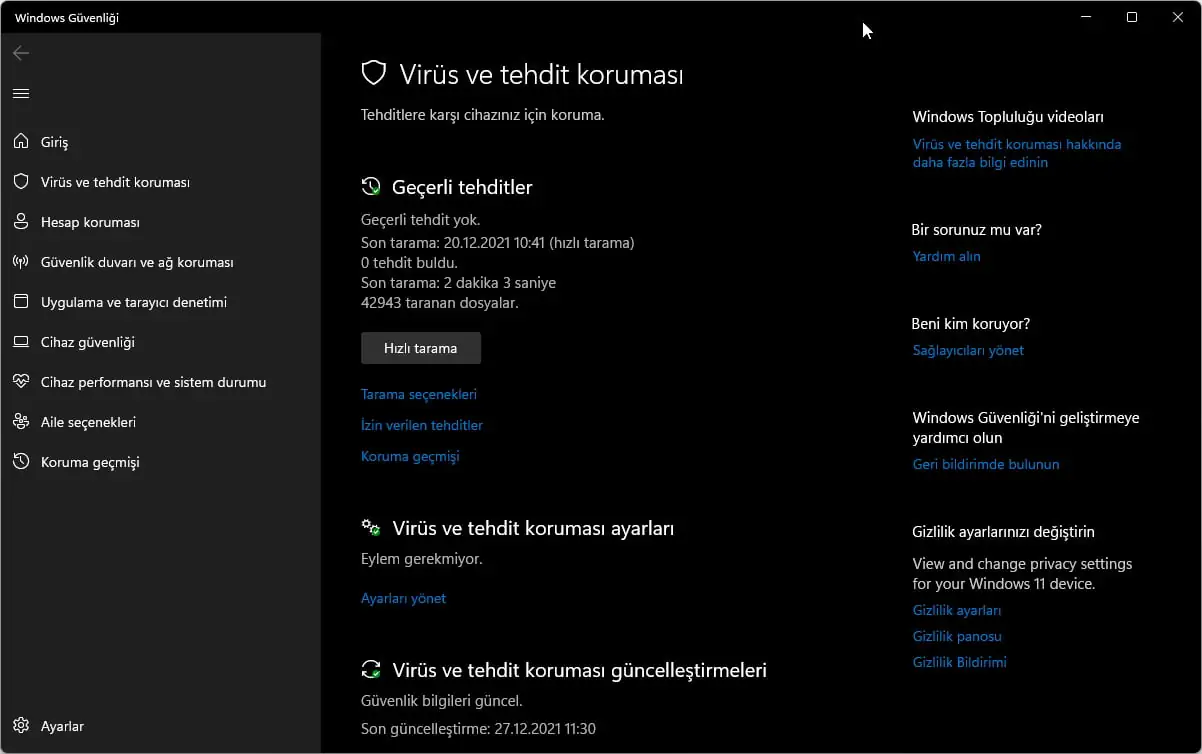Open the Ayarlar gear at sidebar bottom
The width and height of the screenshot is (1202, 754).
pyautogui.click(x=21, y=726)
